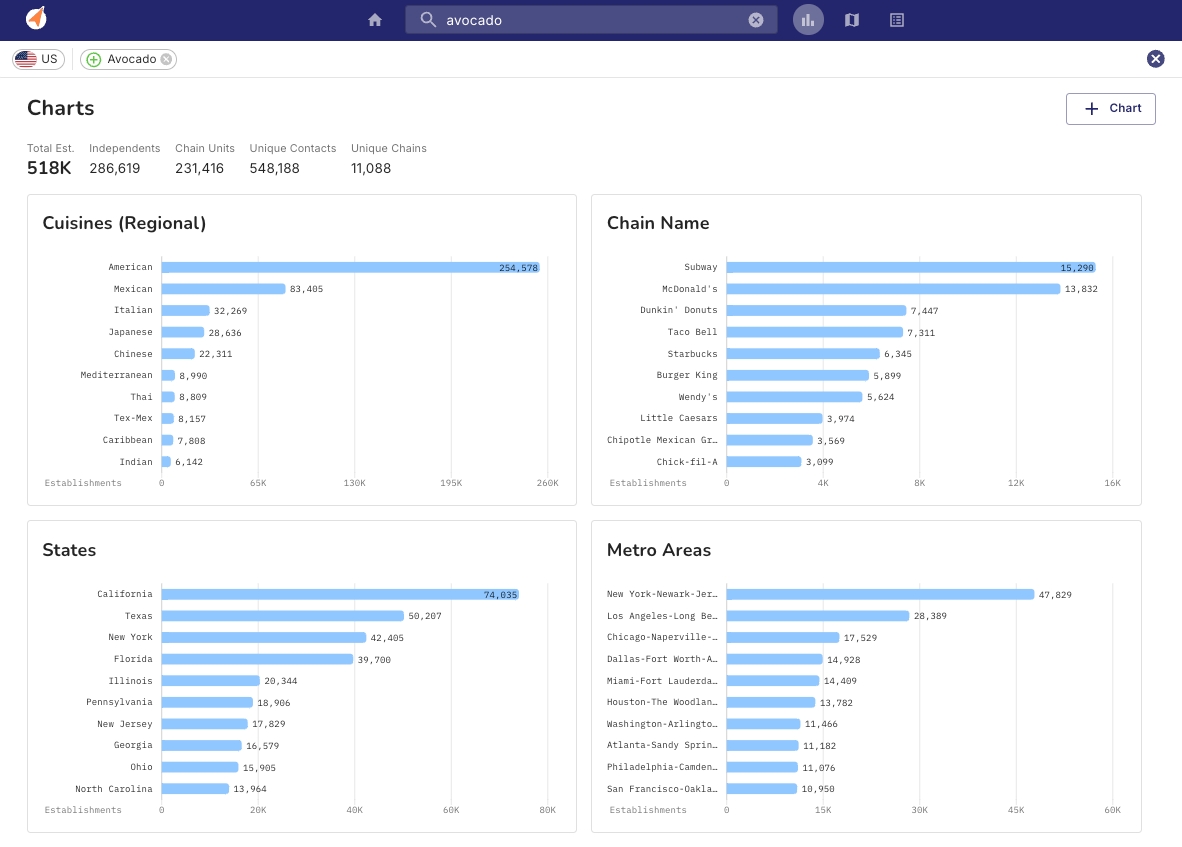Click the green plus on Avocado chip
1182x847 pixels.
(x=93, y=60)
